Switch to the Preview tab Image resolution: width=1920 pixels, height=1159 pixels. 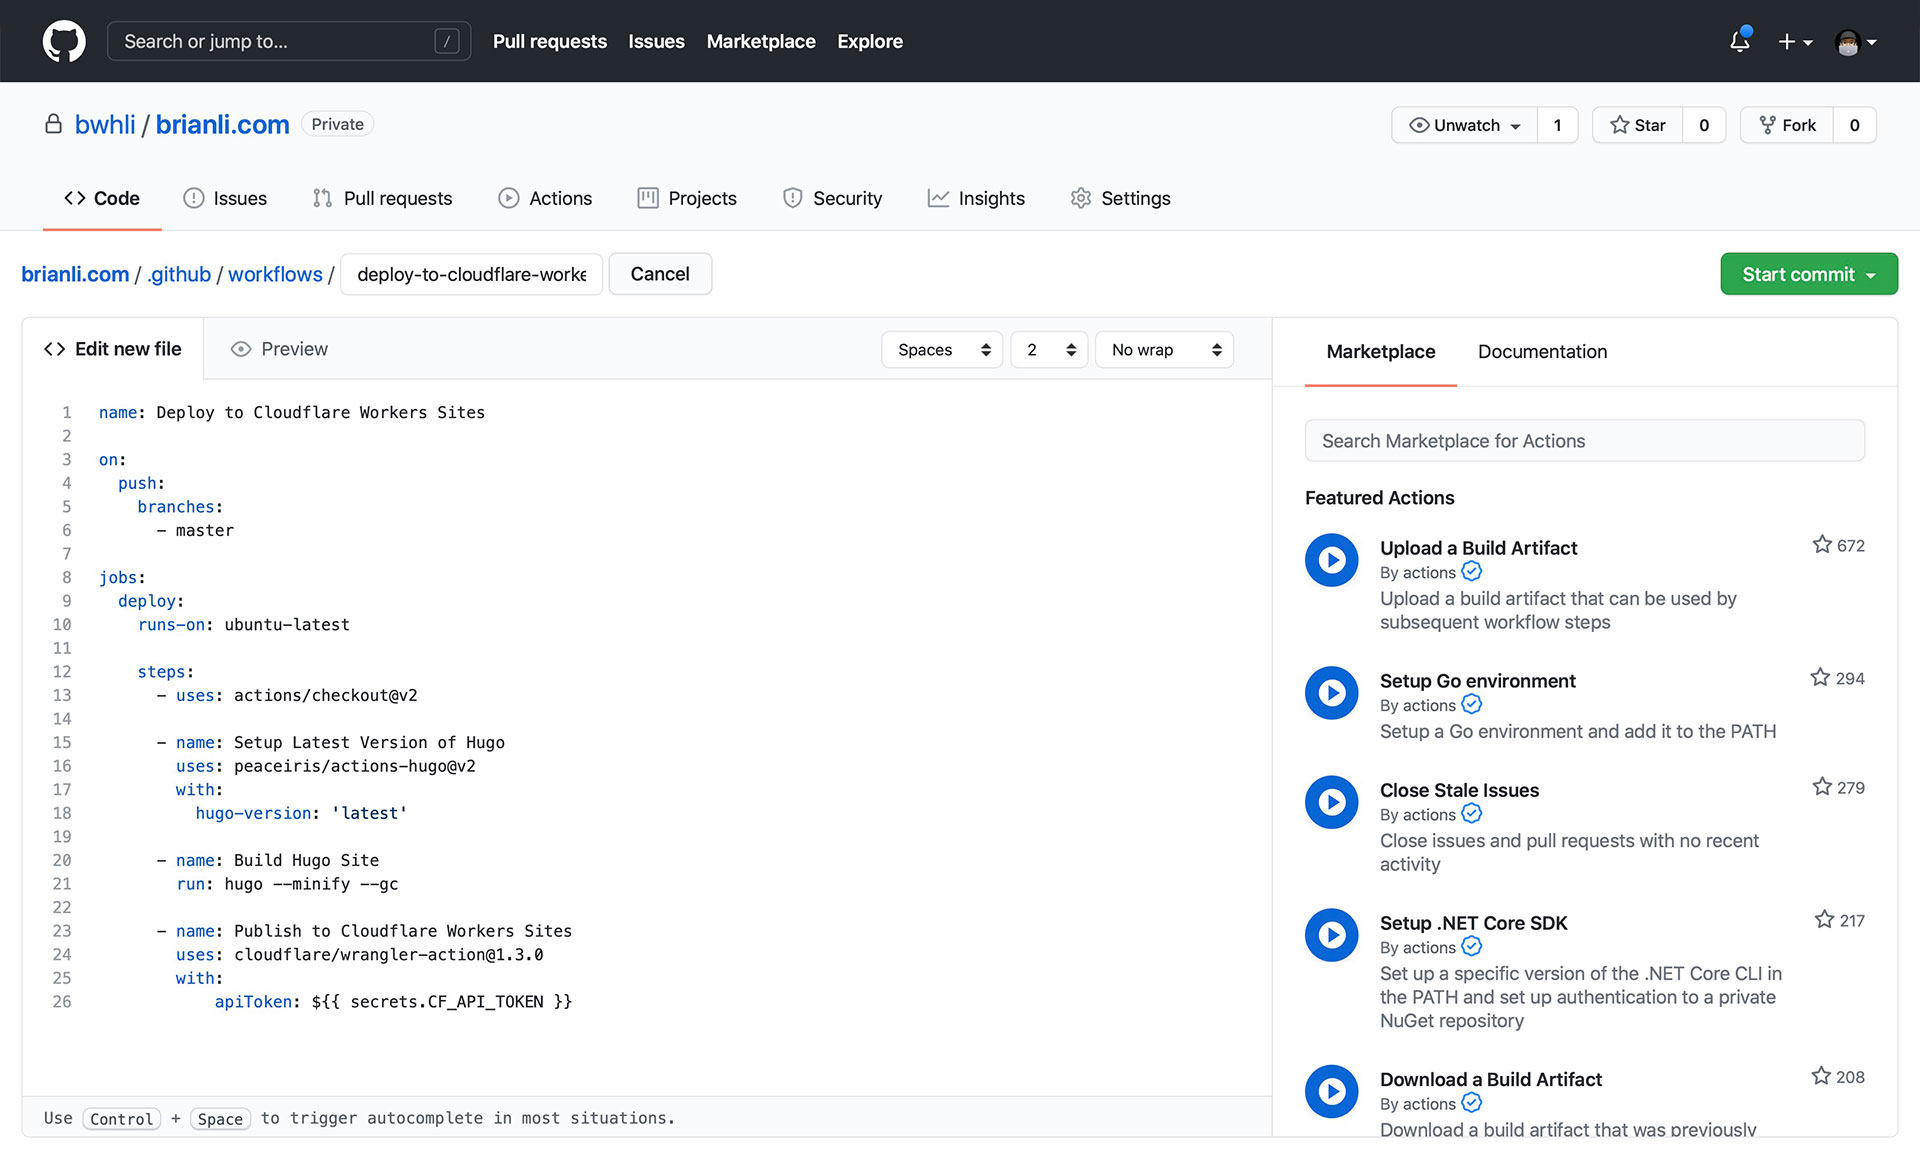pyautogui.click(x=279, y=349)
